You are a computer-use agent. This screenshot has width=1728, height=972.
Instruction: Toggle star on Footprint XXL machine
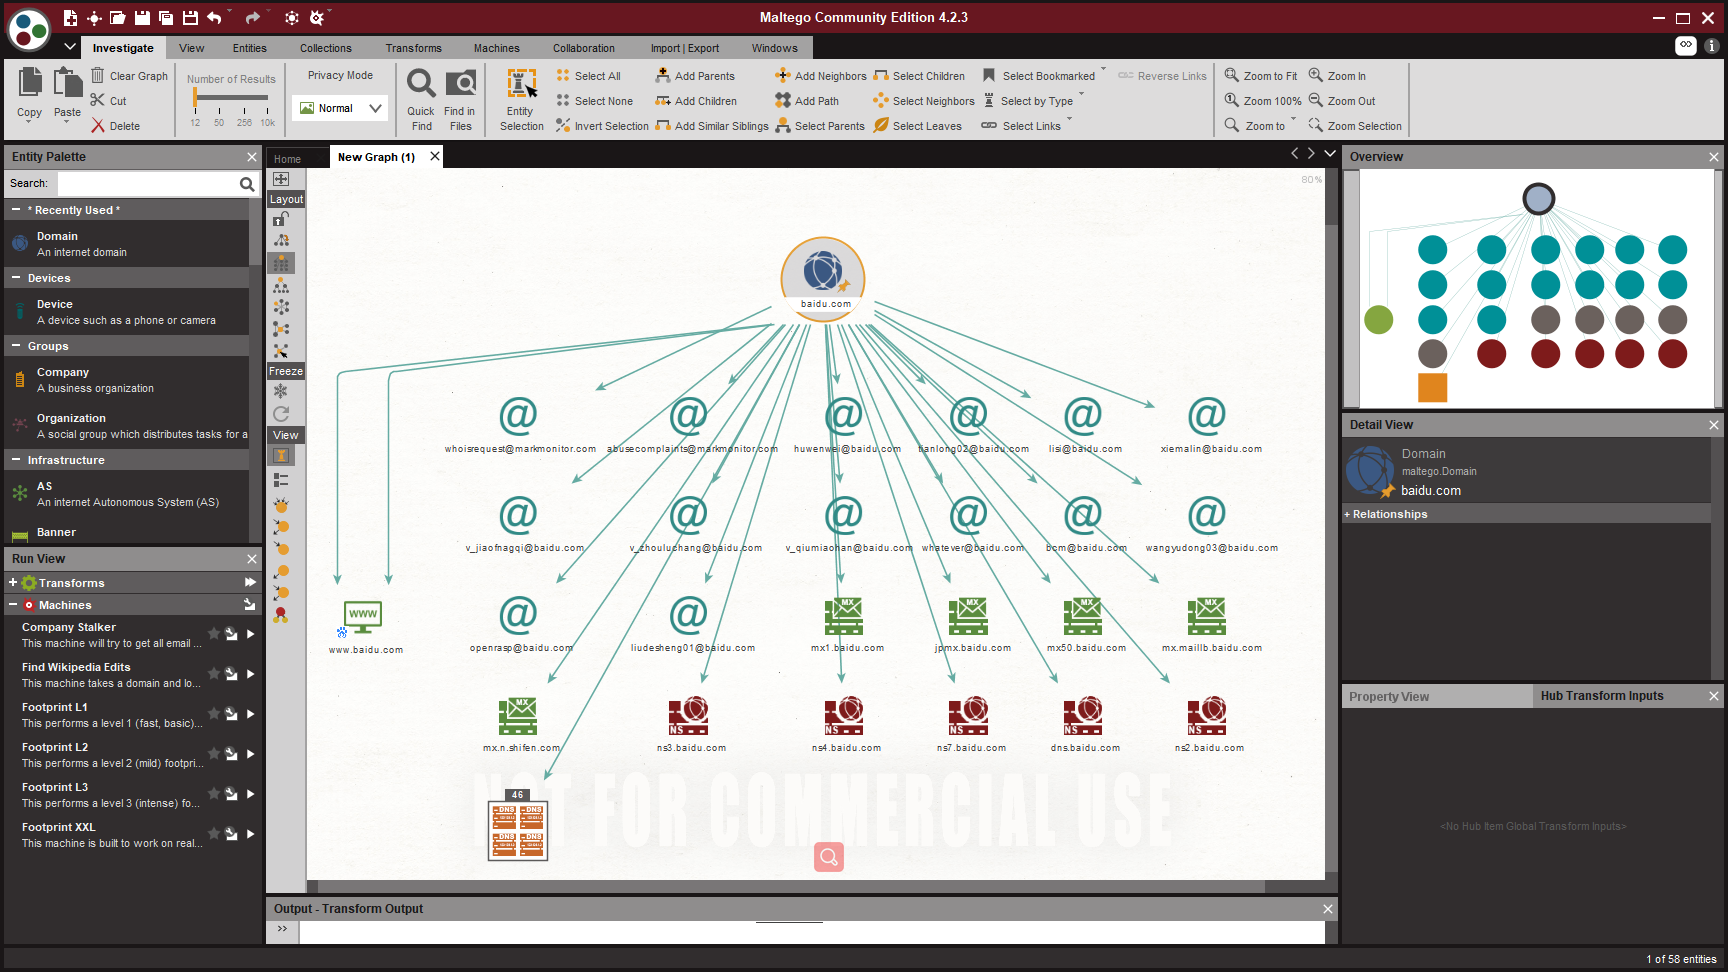click(x=213, y=833)
